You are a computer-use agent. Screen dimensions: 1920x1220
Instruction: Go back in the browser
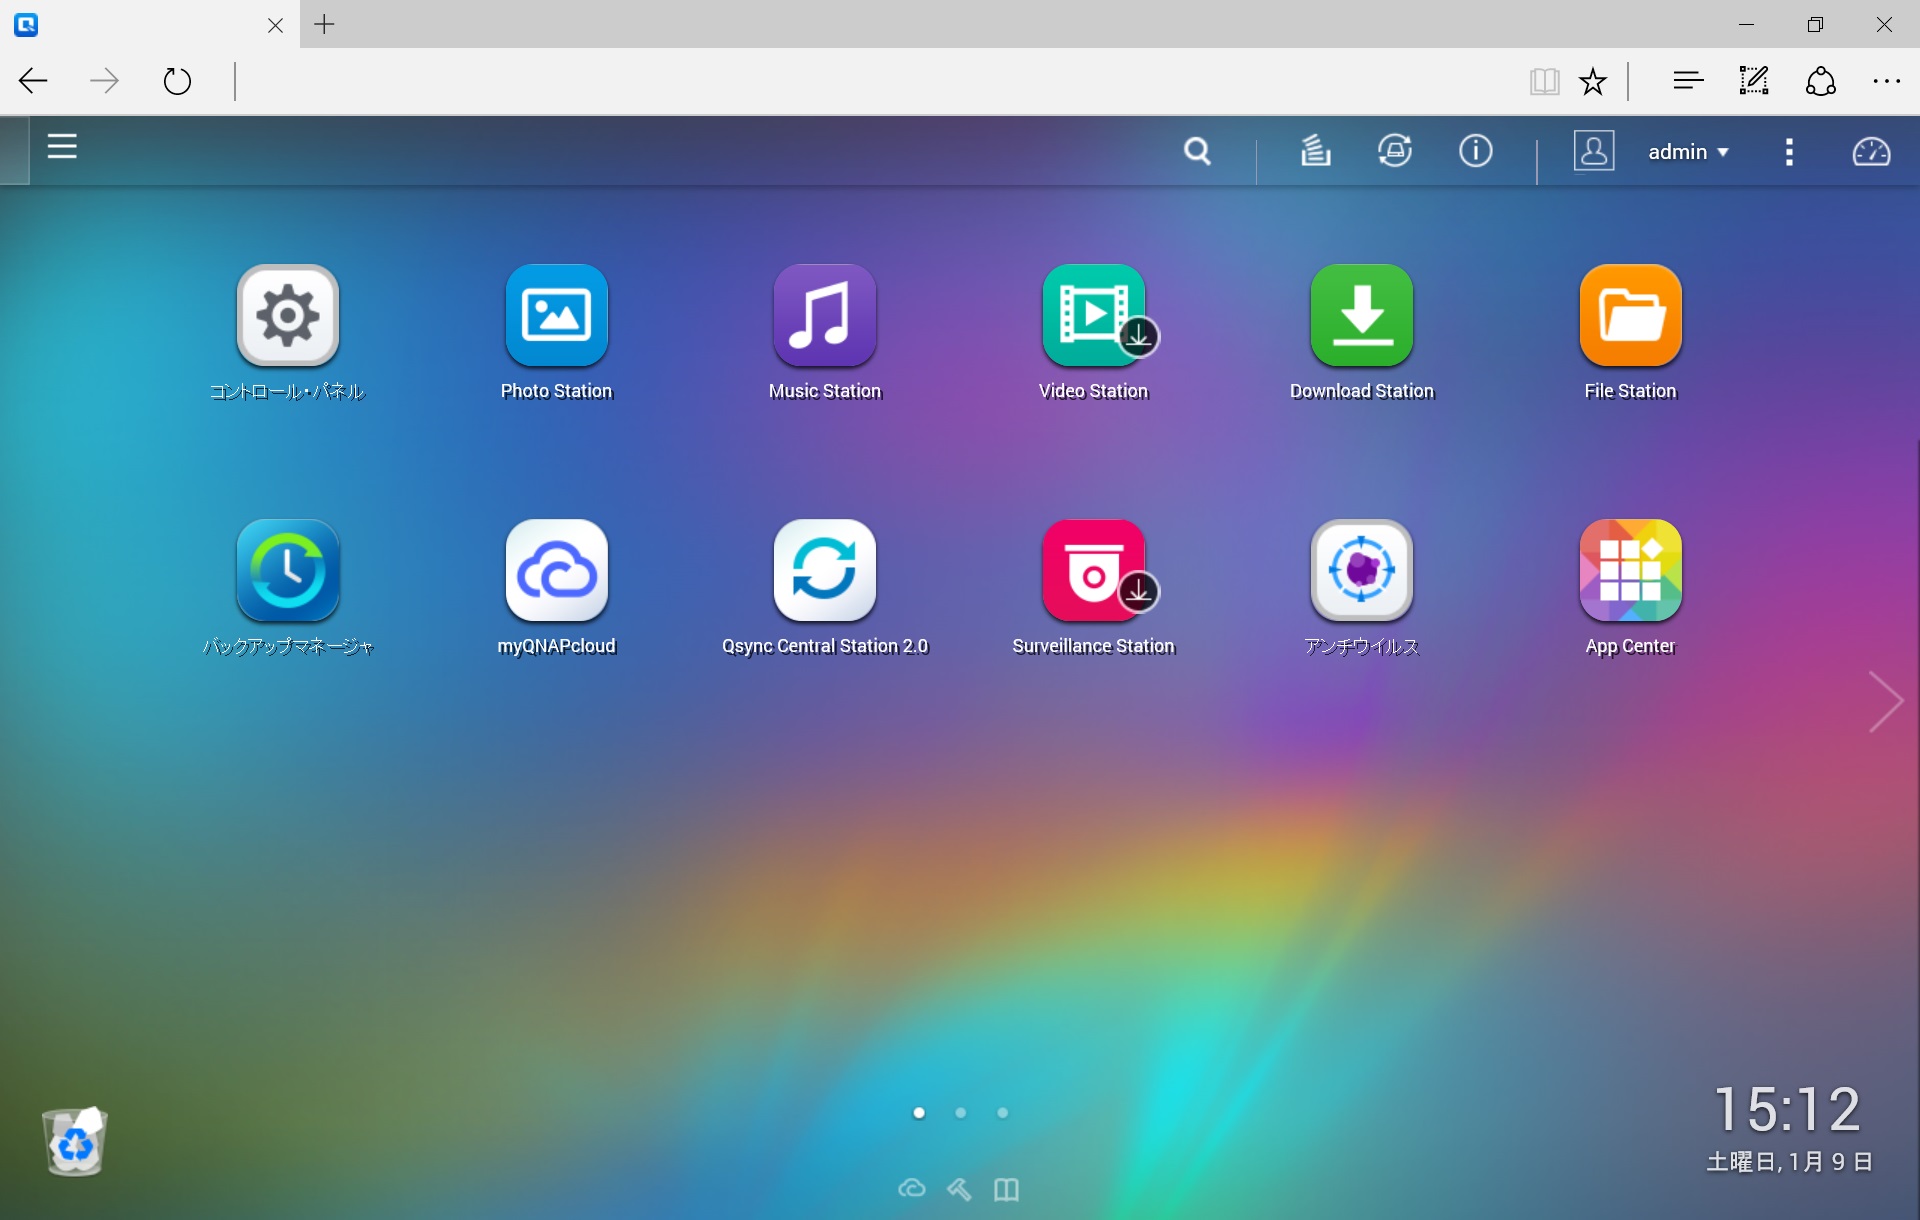[x=33, y=81]
